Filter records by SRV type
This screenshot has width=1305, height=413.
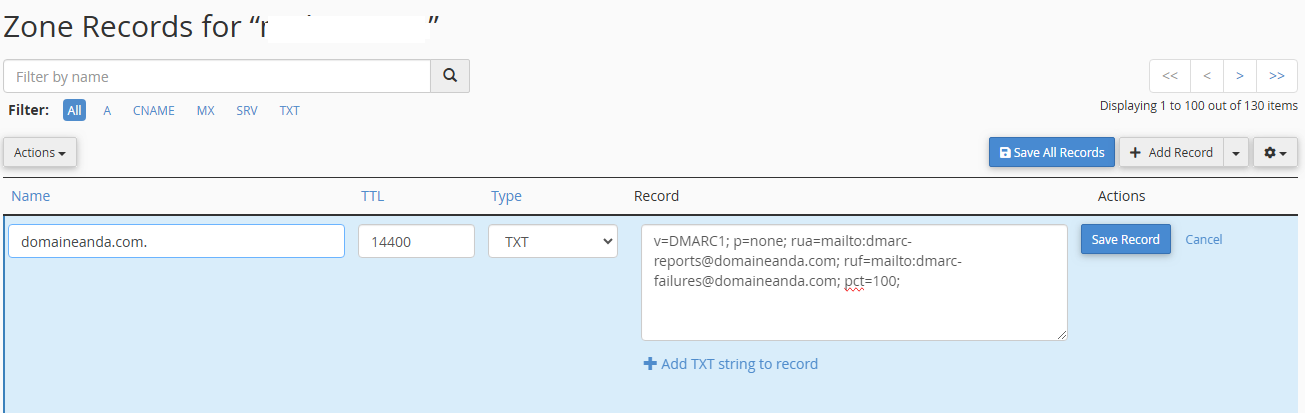(x=247, y=110)
